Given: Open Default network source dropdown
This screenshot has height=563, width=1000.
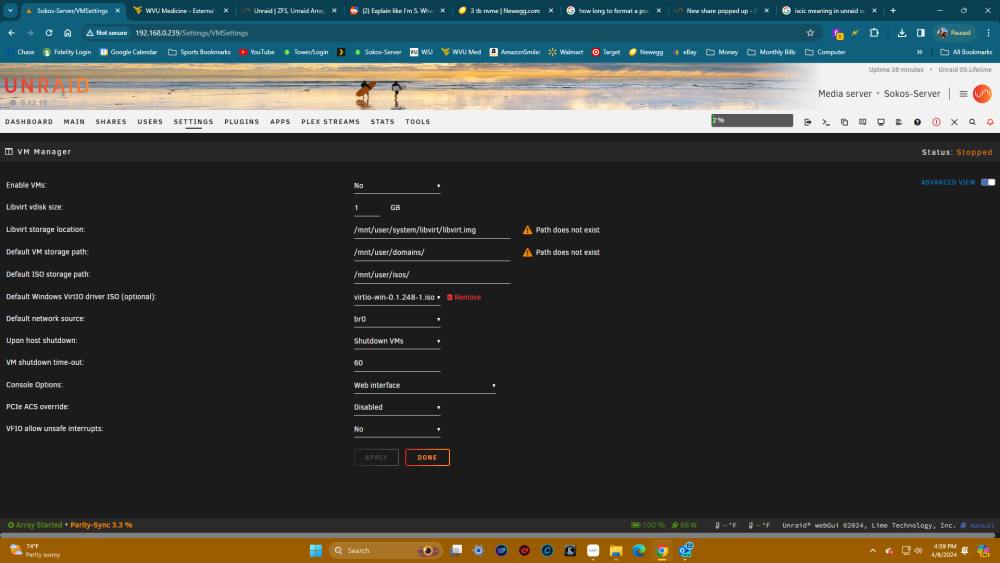Looking at the screenshot, I should [x=397, y=319].
